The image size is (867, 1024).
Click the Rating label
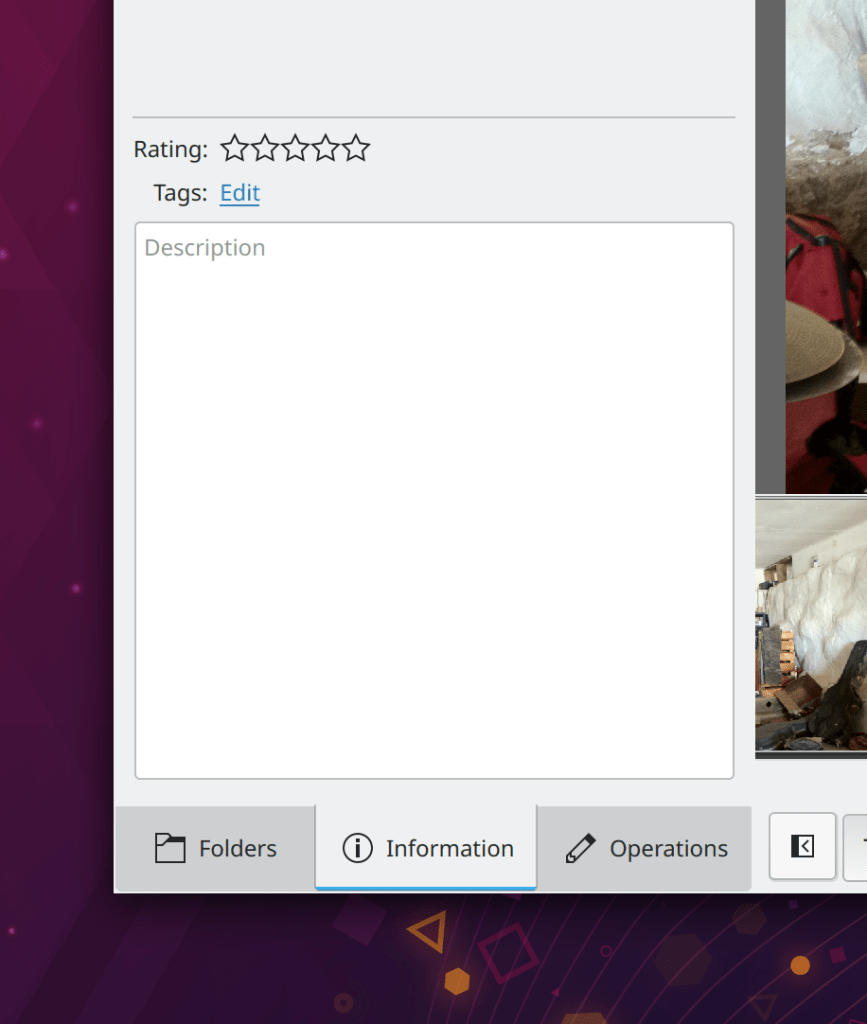click(171, 150)
